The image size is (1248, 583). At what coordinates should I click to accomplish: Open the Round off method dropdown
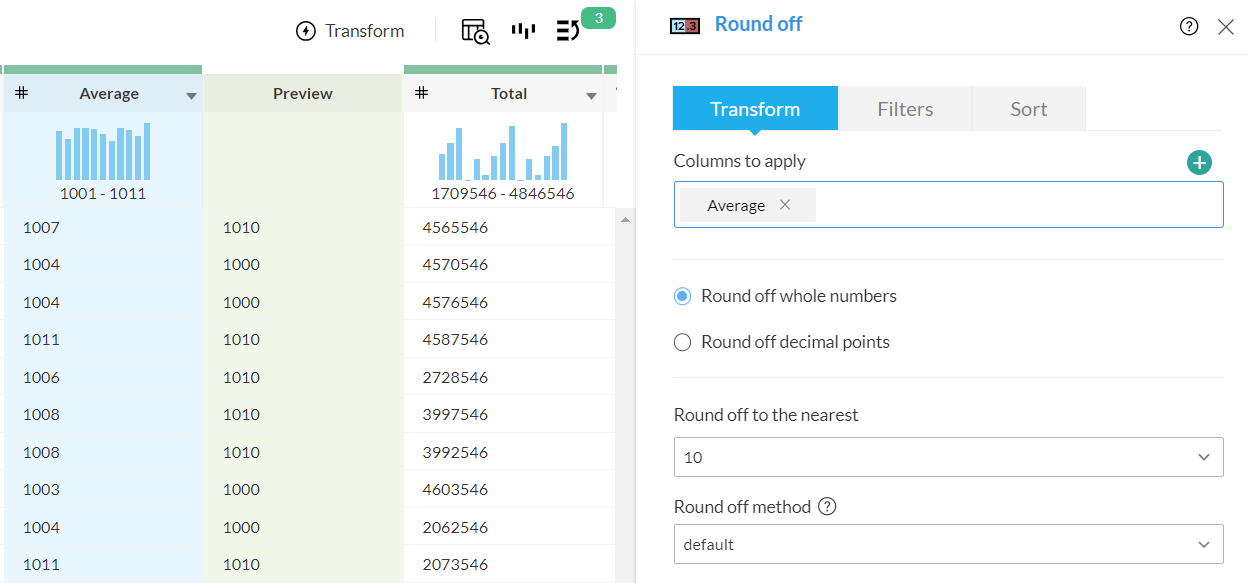tap(948, 545)
